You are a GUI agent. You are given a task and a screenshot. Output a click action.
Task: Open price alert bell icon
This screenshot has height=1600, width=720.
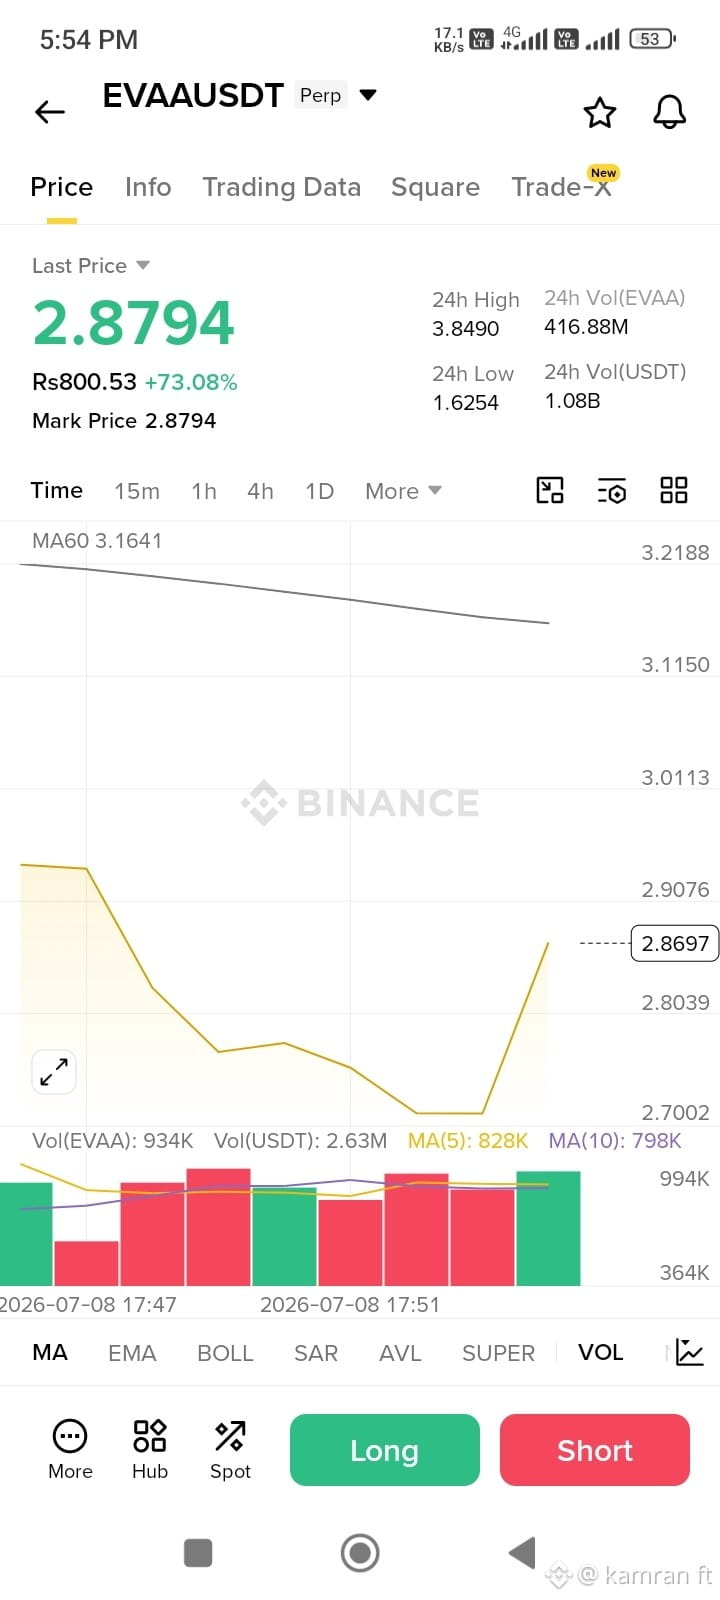point(670,112)
